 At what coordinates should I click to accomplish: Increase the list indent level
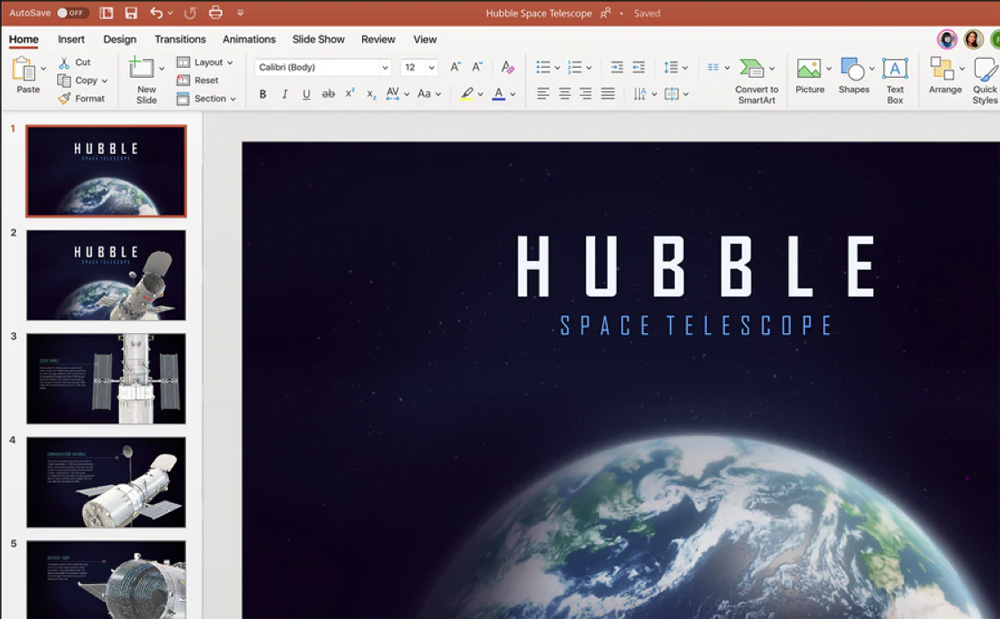point(617,67)
